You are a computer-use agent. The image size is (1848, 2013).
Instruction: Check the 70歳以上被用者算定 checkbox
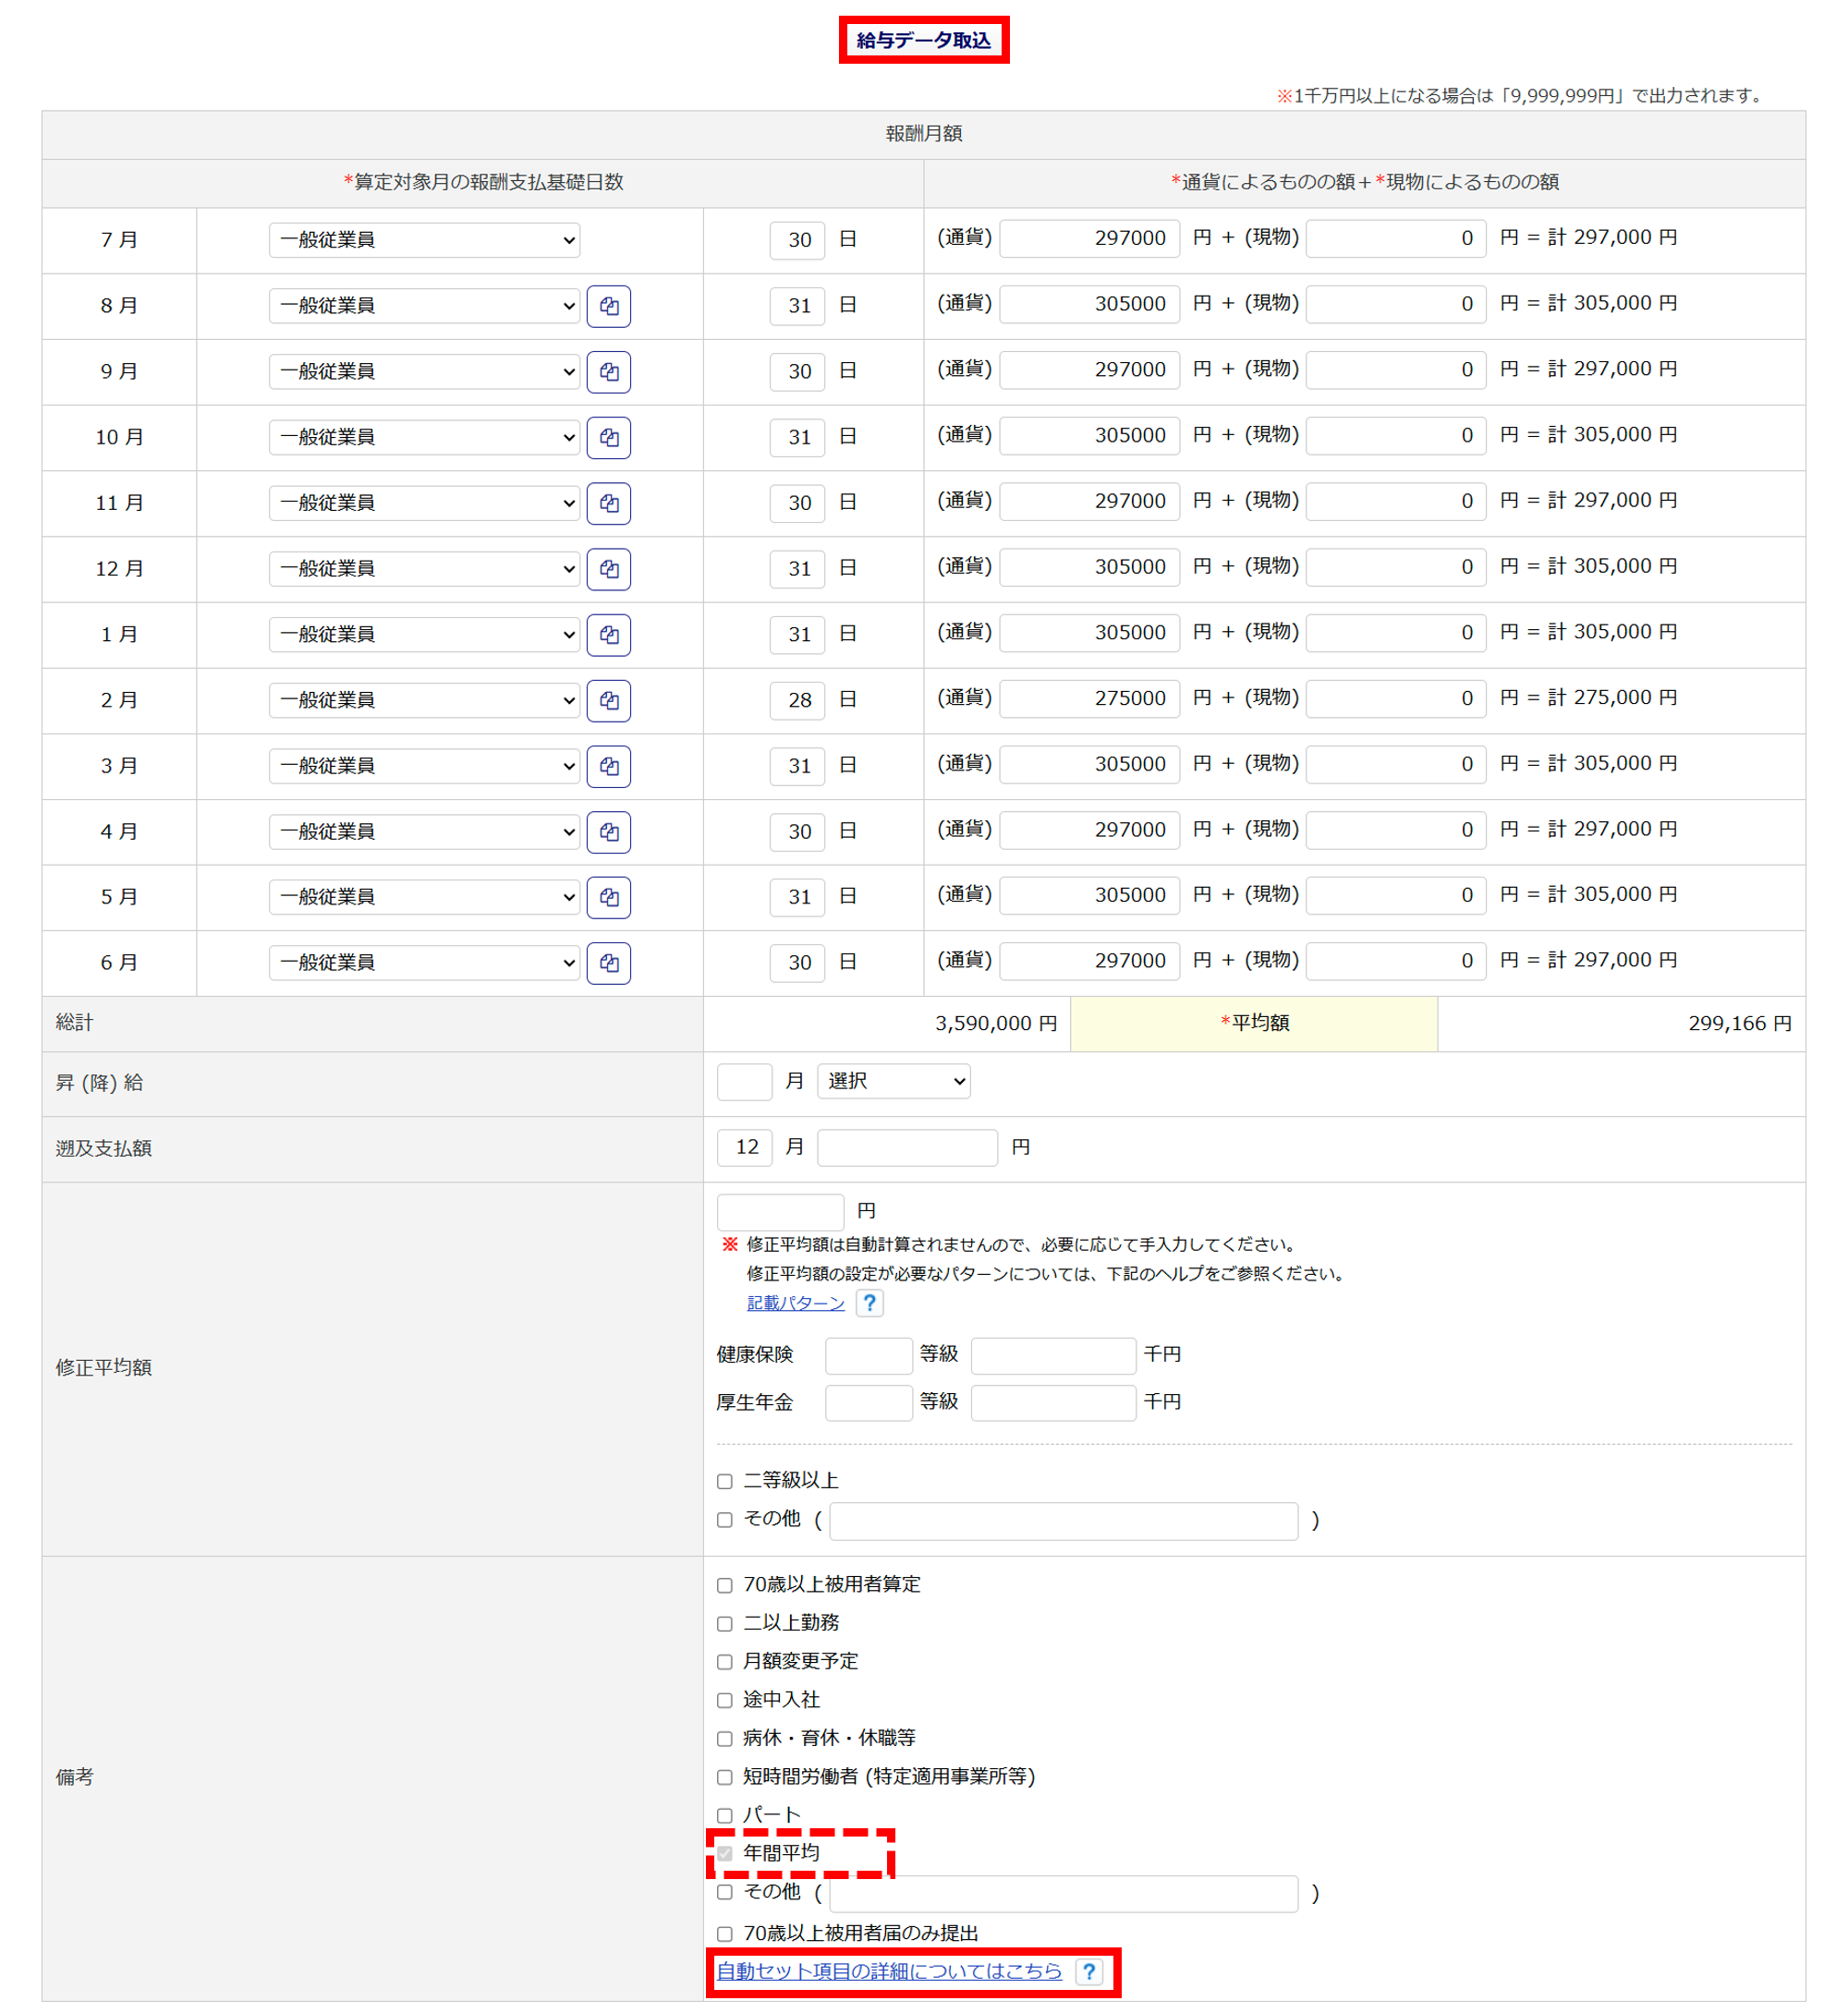725,1585
